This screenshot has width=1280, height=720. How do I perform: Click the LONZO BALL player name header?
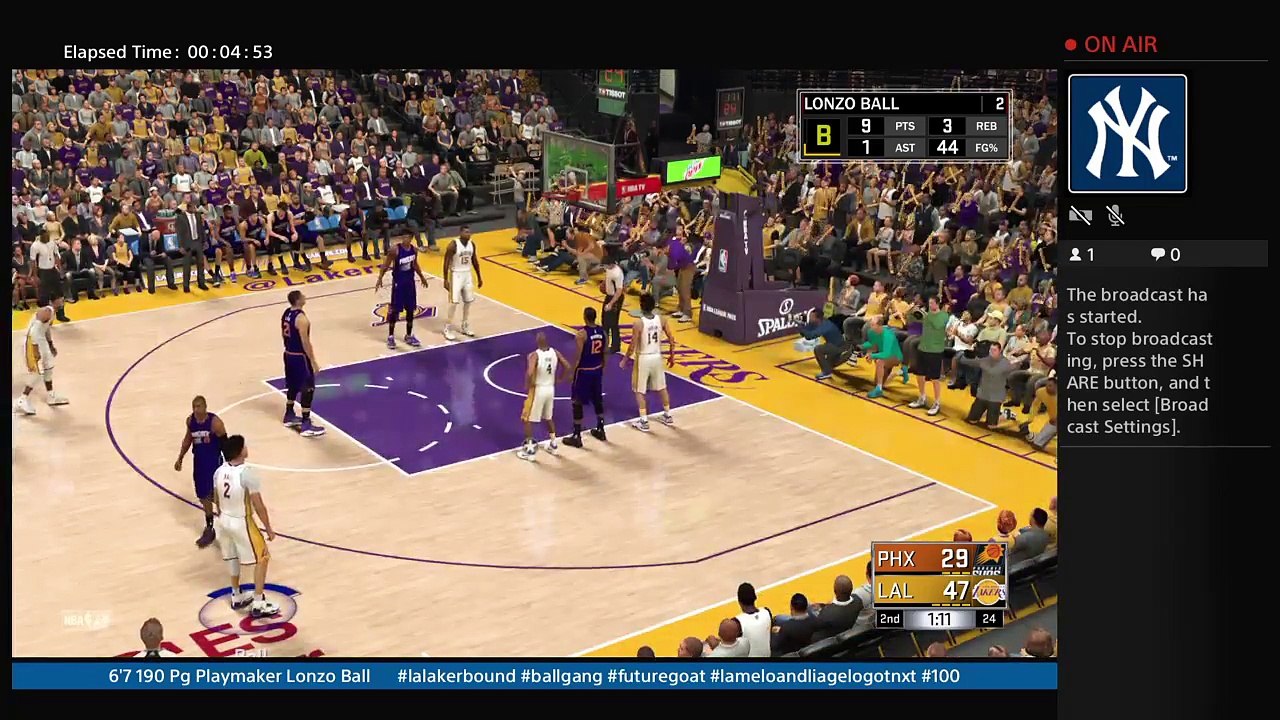point(851,104)
